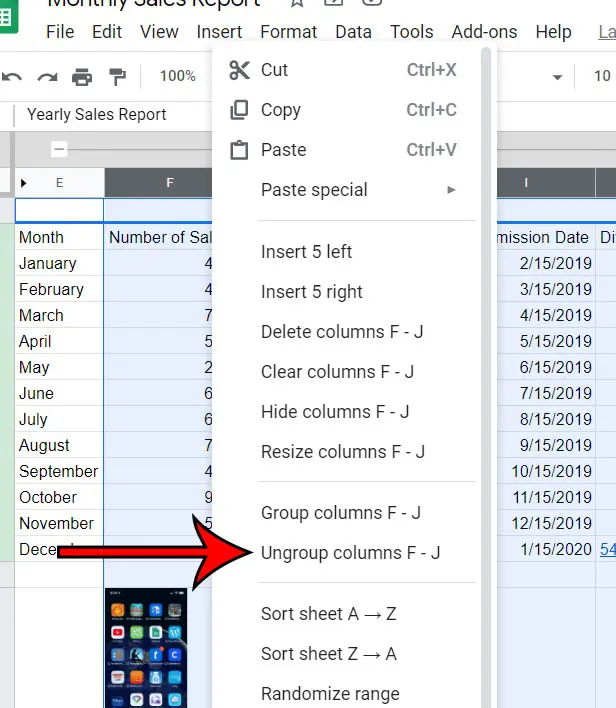The height and width of the screenshot is (708, 616).
Task: Expand hidden columns arrow beside column E
Action: point(24,183)
